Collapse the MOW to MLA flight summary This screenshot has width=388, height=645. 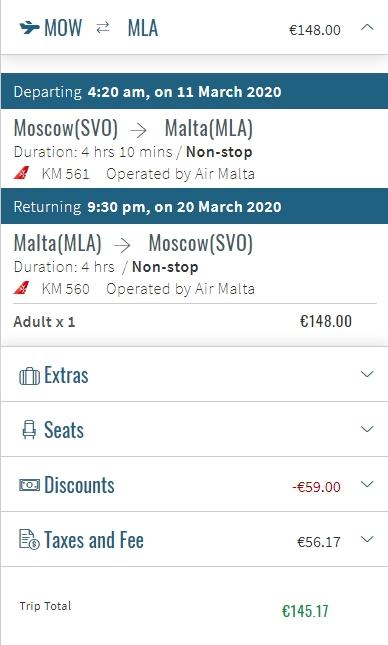[x=367, y=28]
